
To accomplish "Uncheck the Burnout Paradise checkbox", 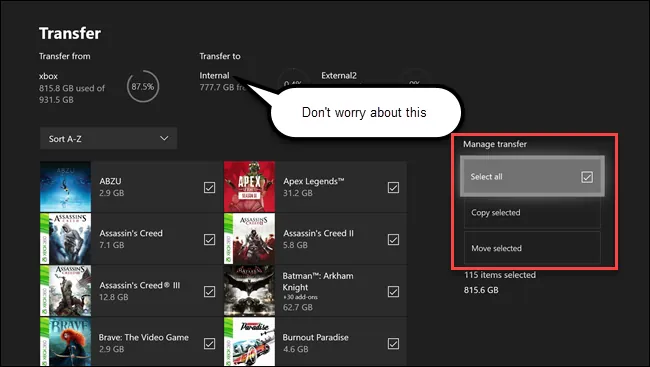I will coord(393,343).
